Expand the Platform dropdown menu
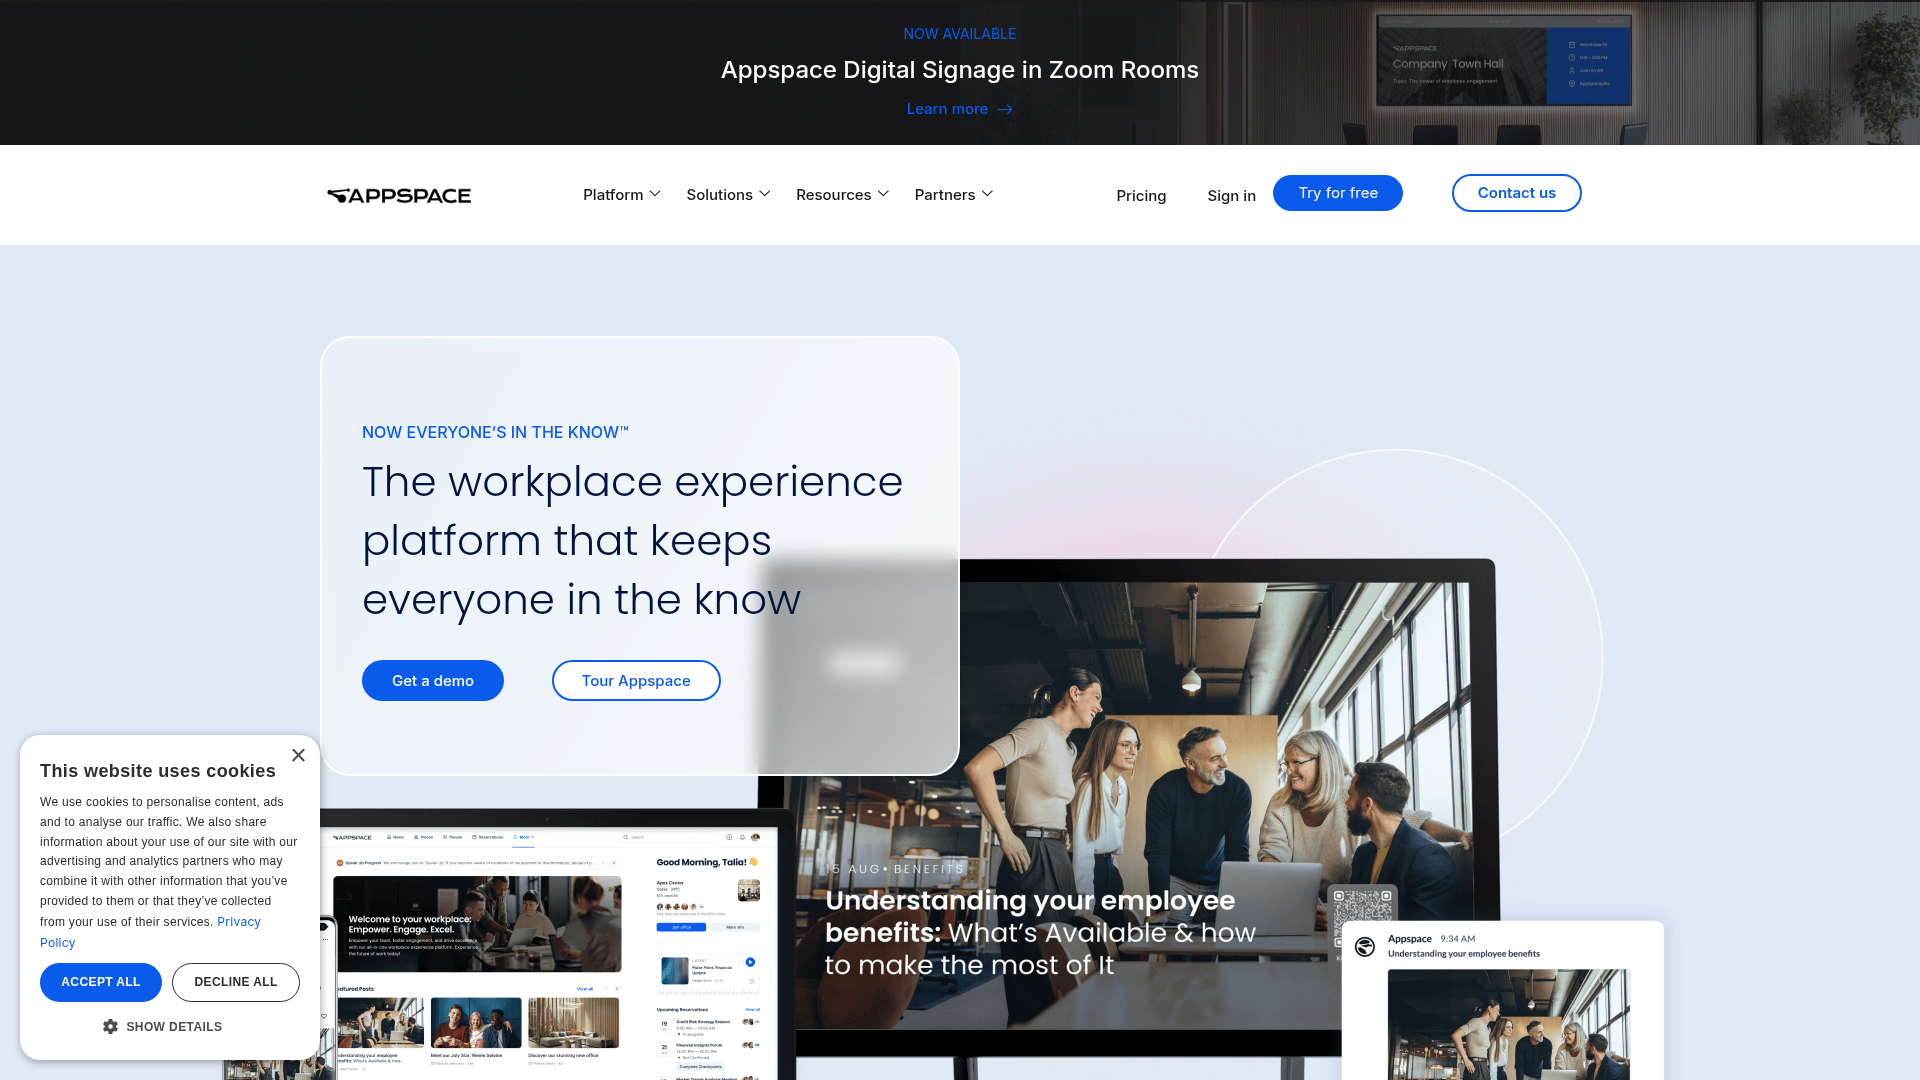 (621, 194)
